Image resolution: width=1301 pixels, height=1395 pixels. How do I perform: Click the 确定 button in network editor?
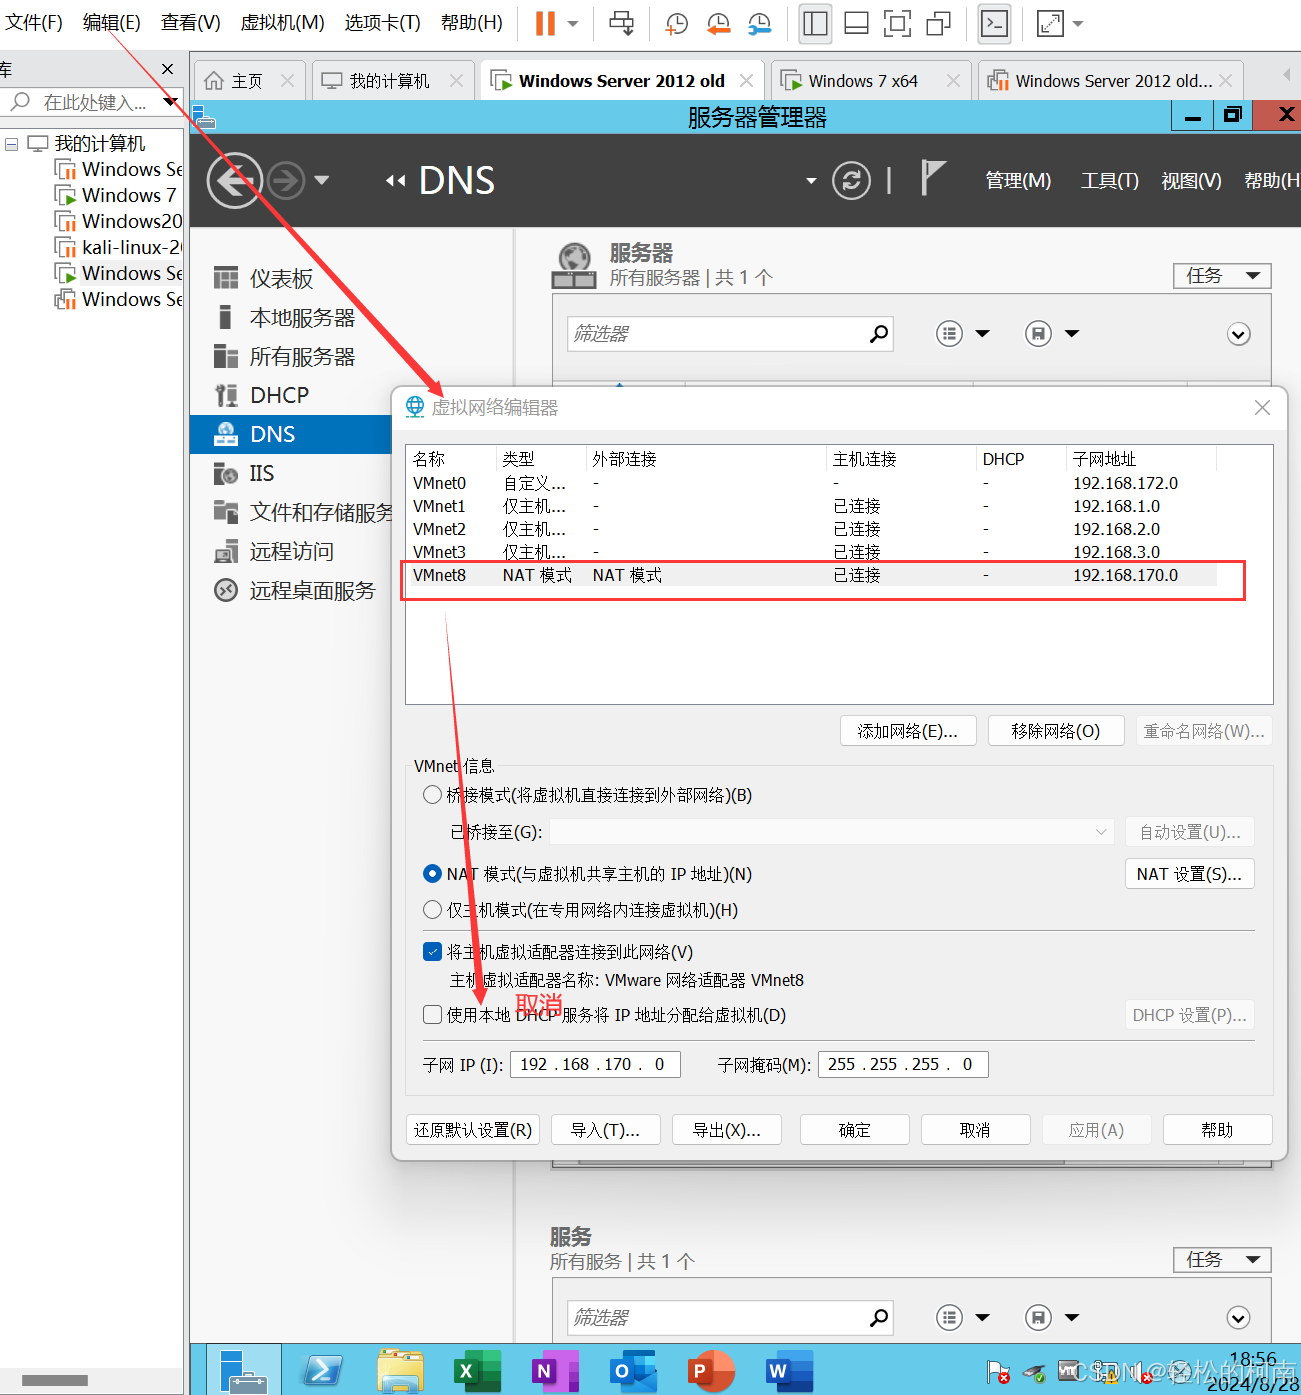854,1130
